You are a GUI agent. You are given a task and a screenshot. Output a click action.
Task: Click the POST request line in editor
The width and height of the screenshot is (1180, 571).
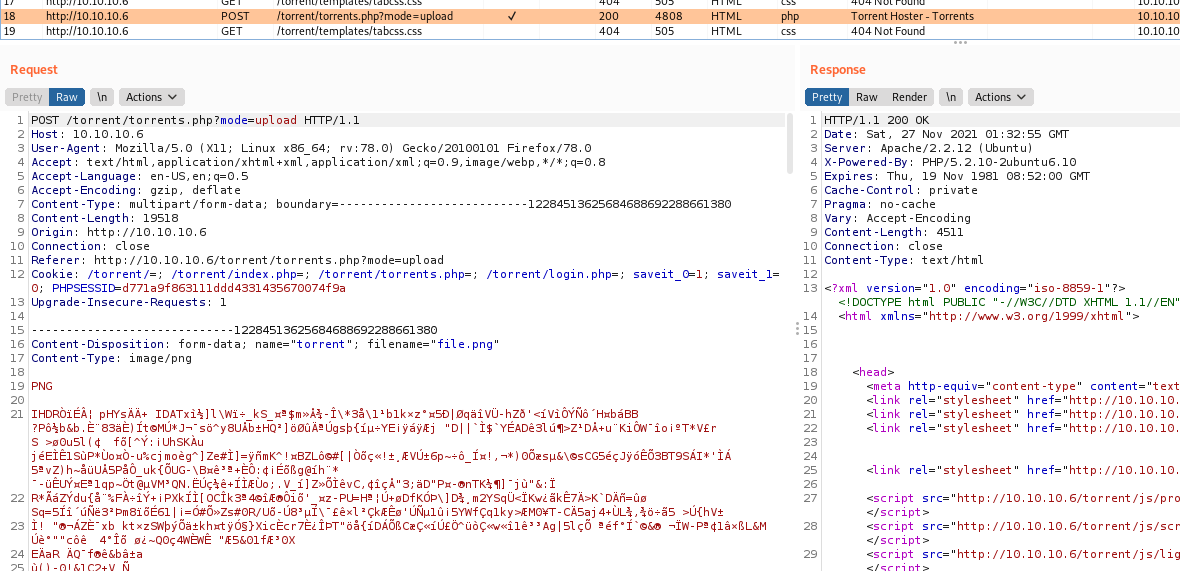point(196,120)
